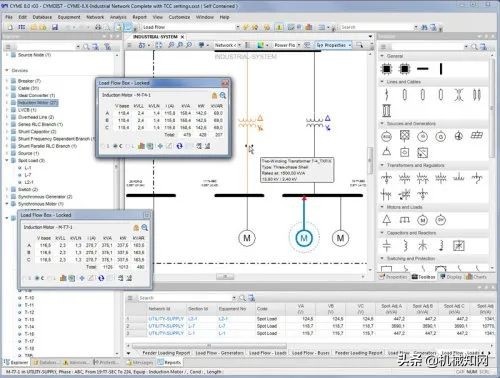The width and height of the screenshot is (500, 378).
Task: Select Induction Motor (27) in the Explorer tree
Action: [x=38, y=103]
